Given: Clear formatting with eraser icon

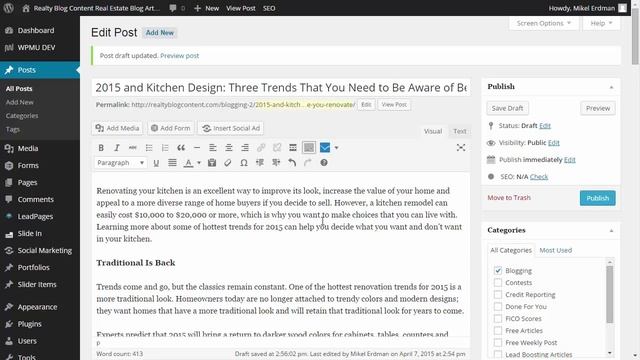Looking at the screenshot, I should (x=228, y=163).
